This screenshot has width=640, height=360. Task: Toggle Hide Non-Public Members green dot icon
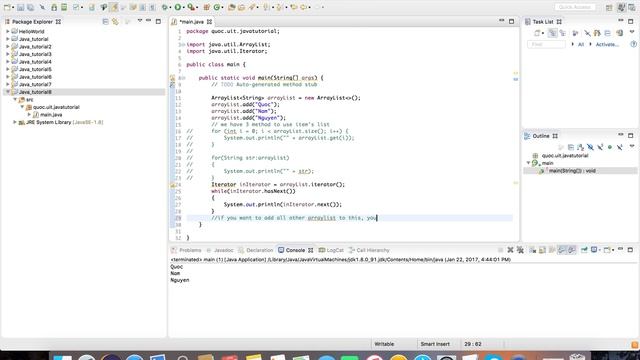610,147
